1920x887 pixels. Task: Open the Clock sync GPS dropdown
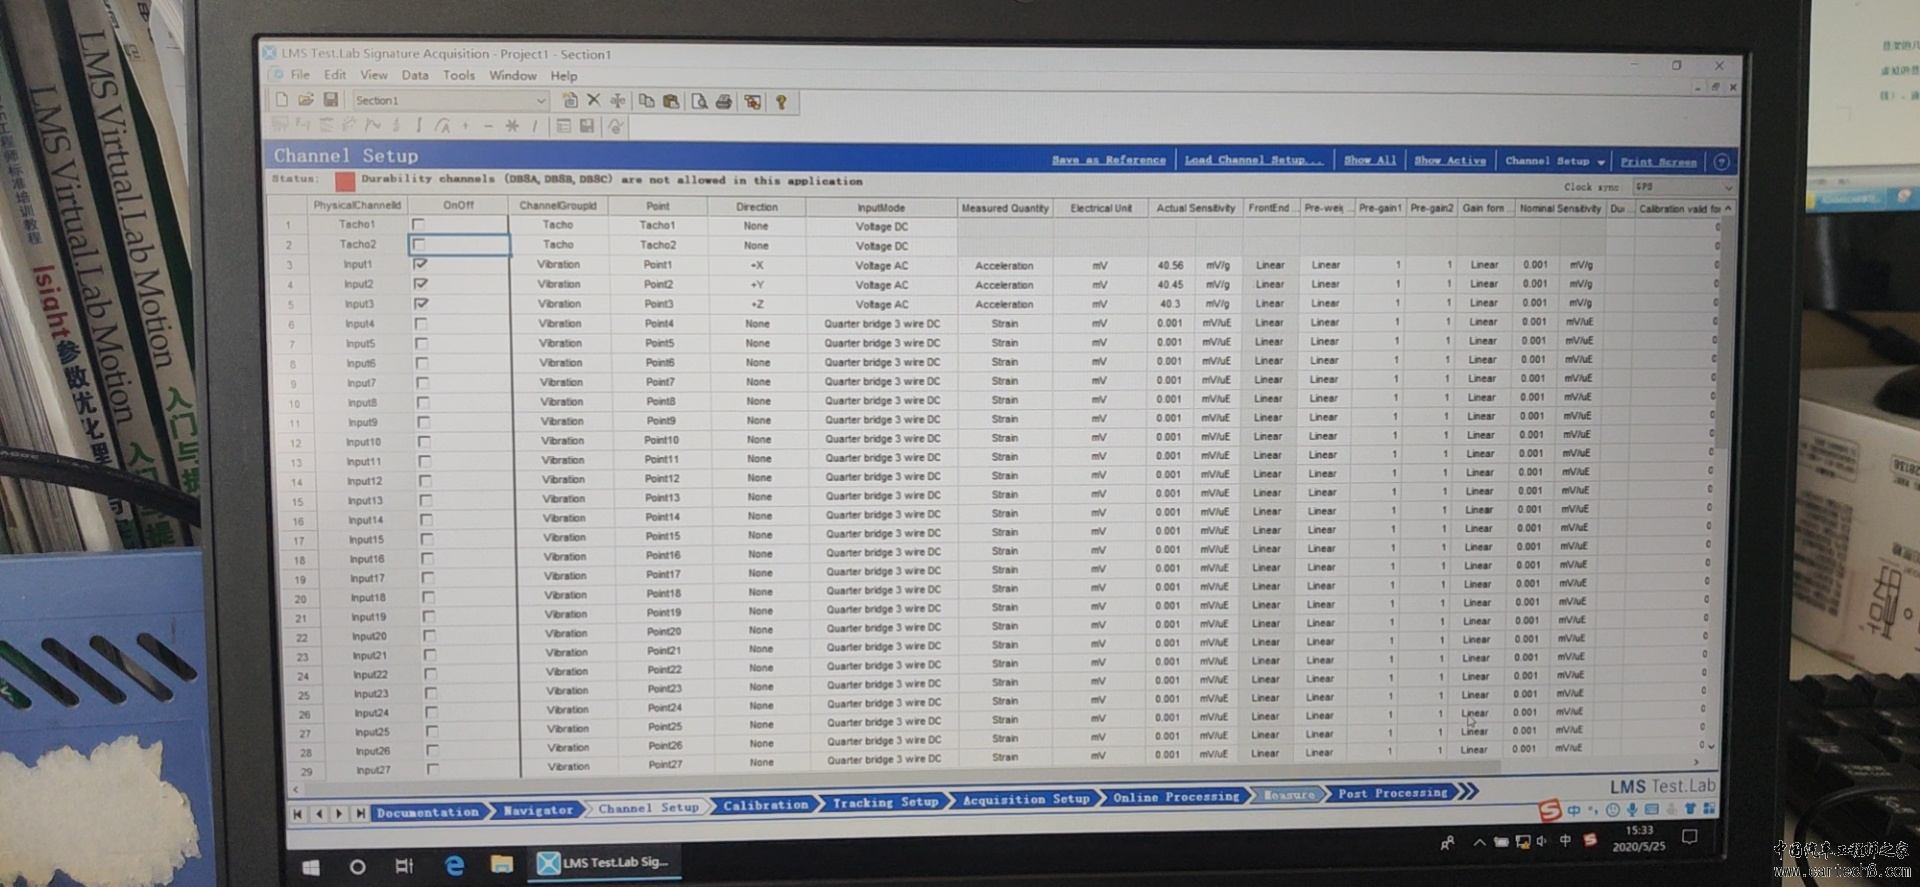(1684, 187)
